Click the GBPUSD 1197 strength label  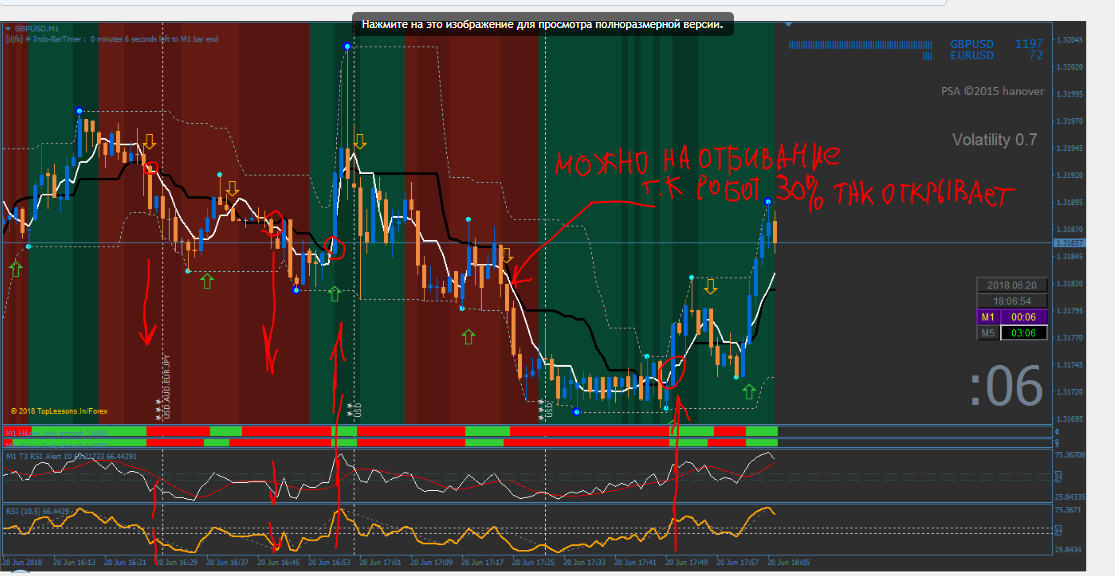click(996, 44)
